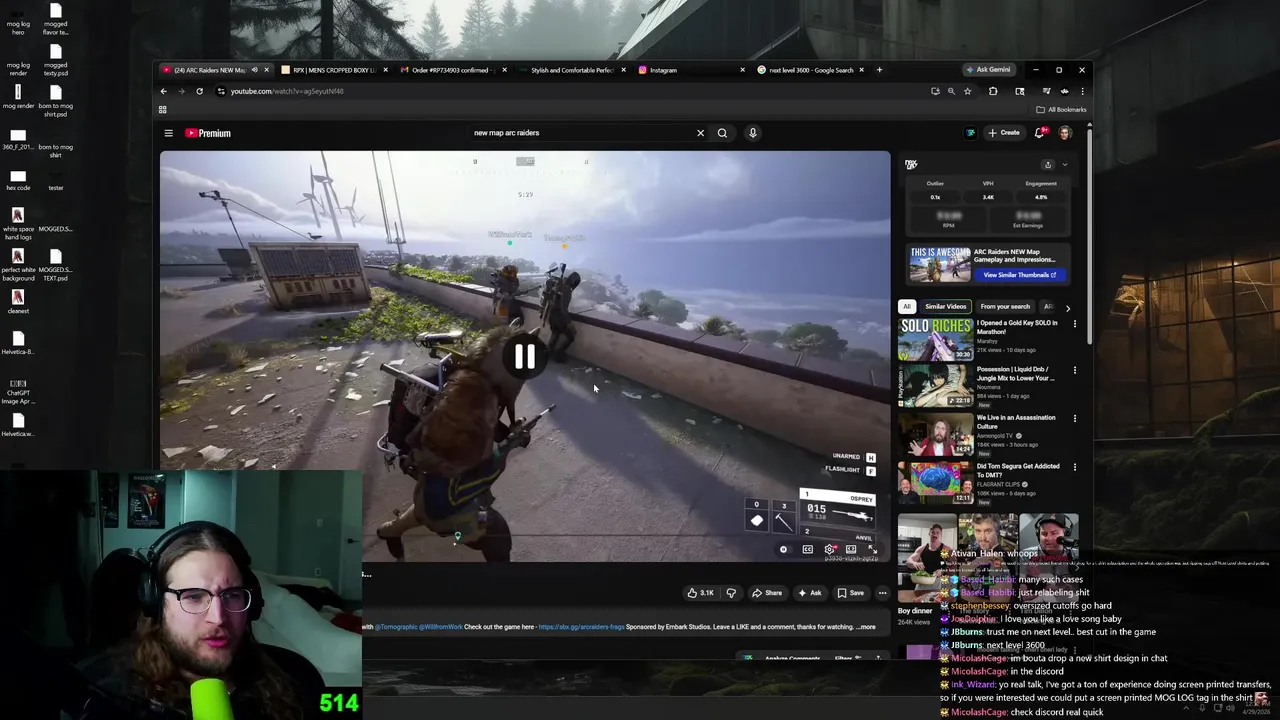Click the Ask button below the video

810,593
